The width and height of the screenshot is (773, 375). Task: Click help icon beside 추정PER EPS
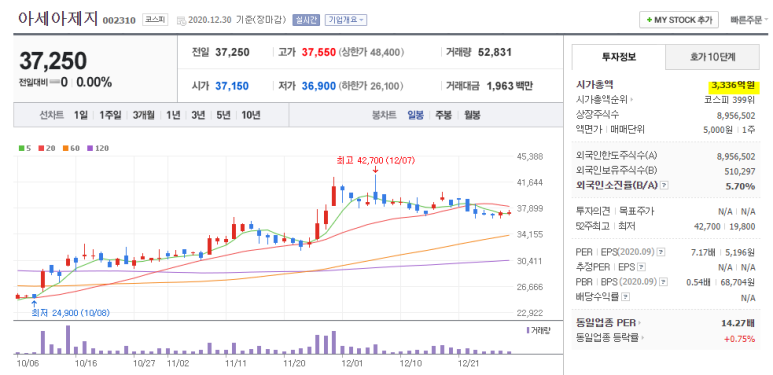[641, 267]
